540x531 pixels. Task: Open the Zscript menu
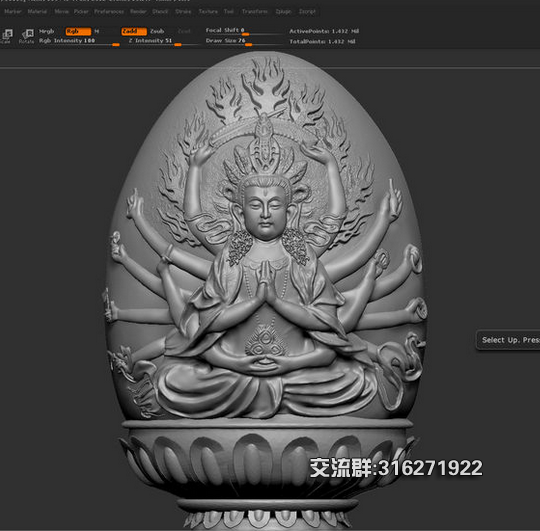[307, 11]
